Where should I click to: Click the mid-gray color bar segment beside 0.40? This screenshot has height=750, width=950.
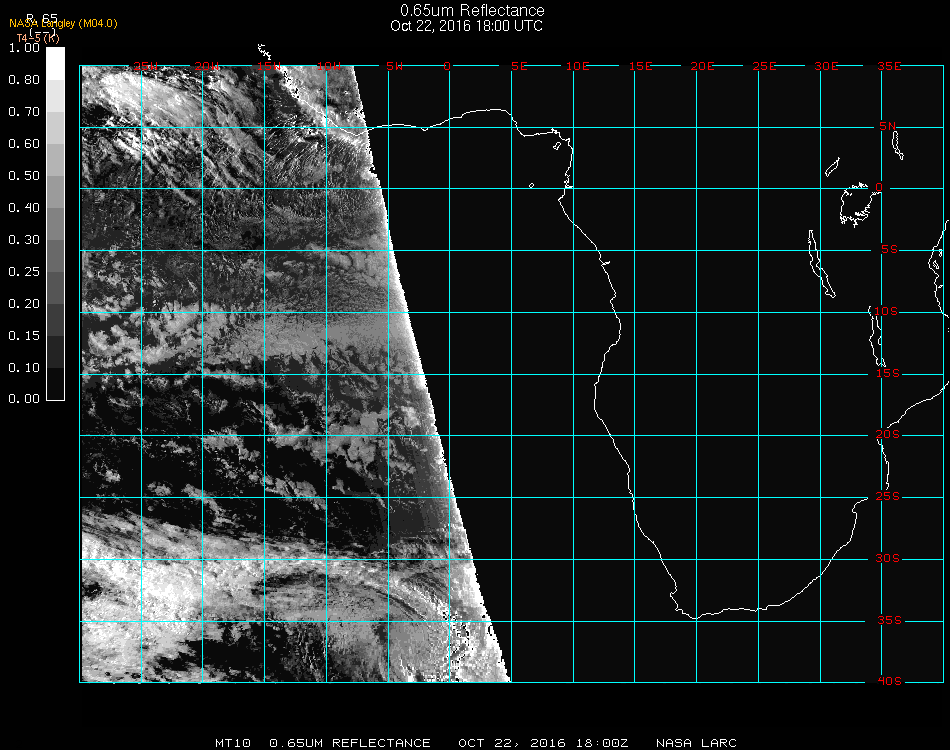[55, 224]
